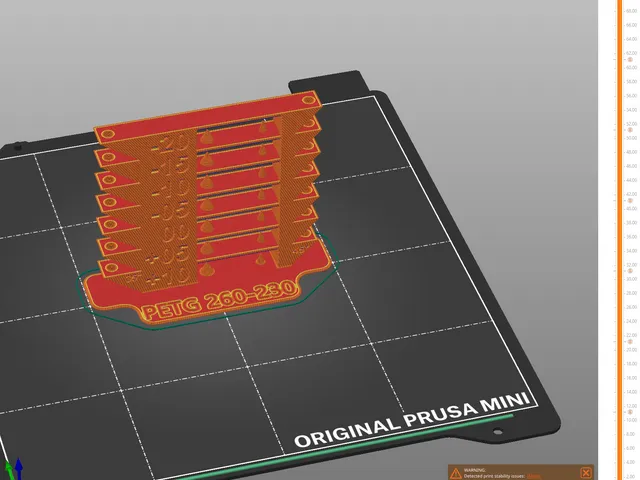Click the 6.00 layer height label

[631, 448]
